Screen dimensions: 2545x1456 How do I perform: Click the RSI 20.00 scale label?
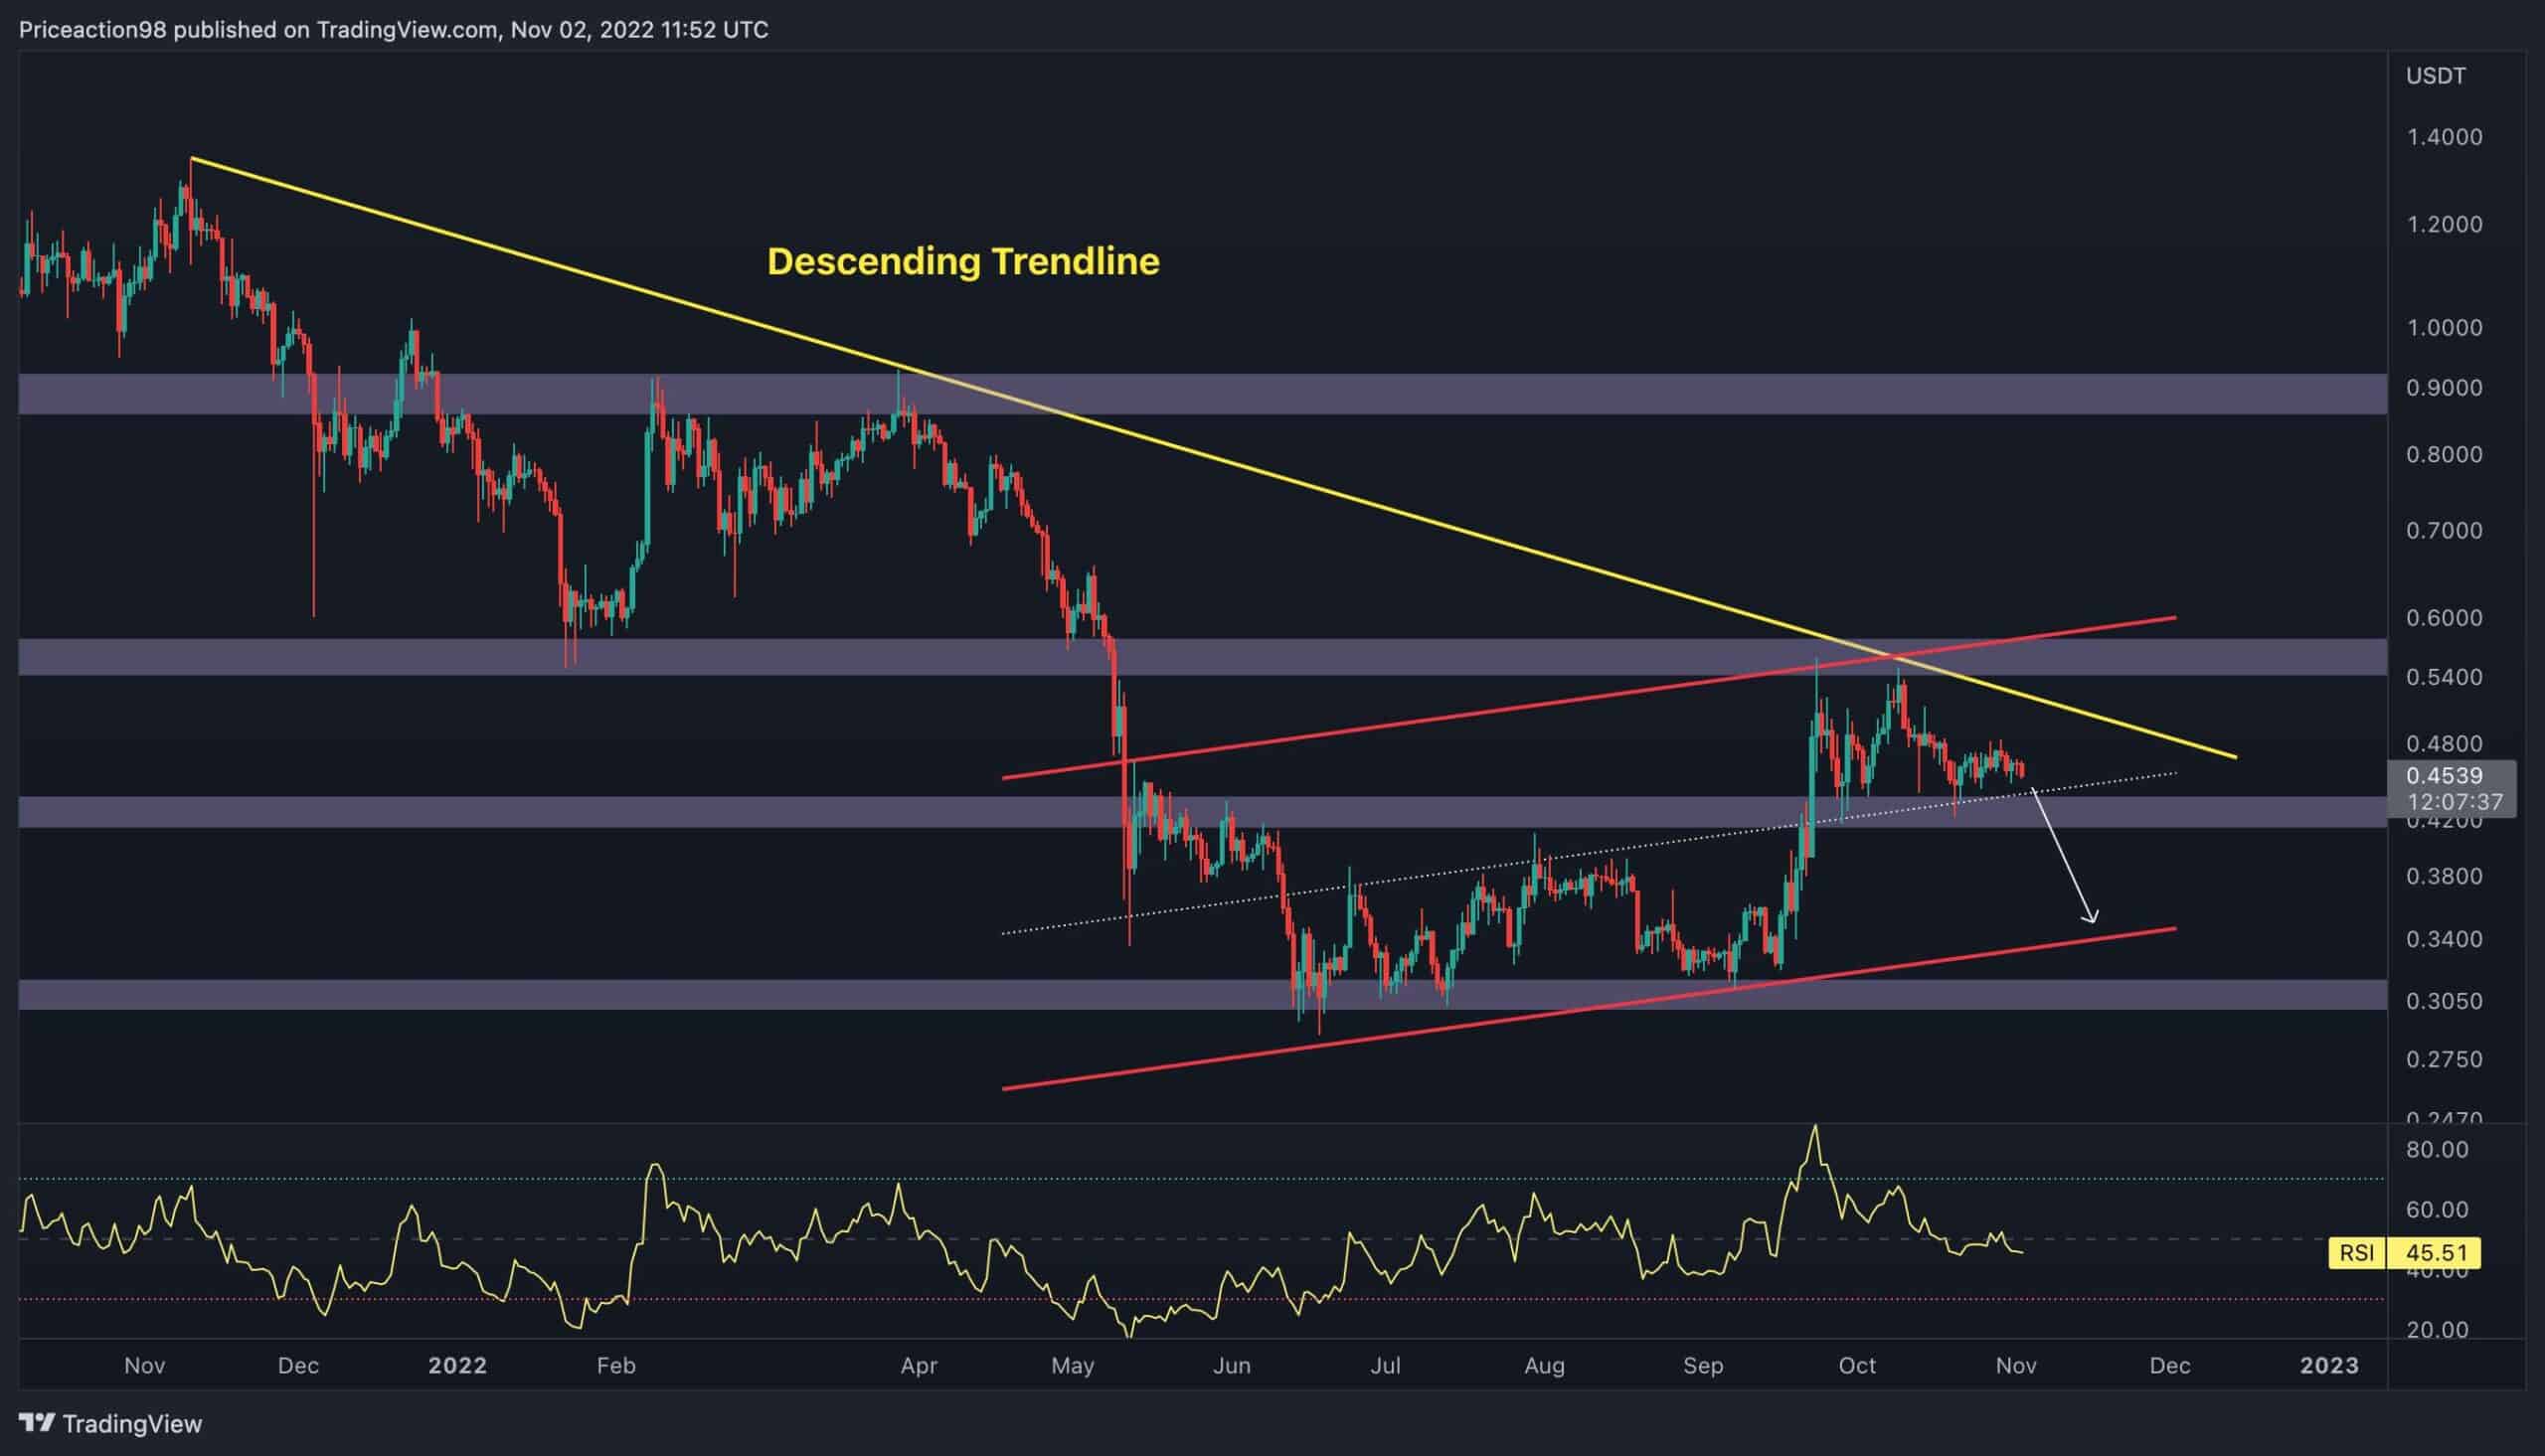point(2437,1330)
